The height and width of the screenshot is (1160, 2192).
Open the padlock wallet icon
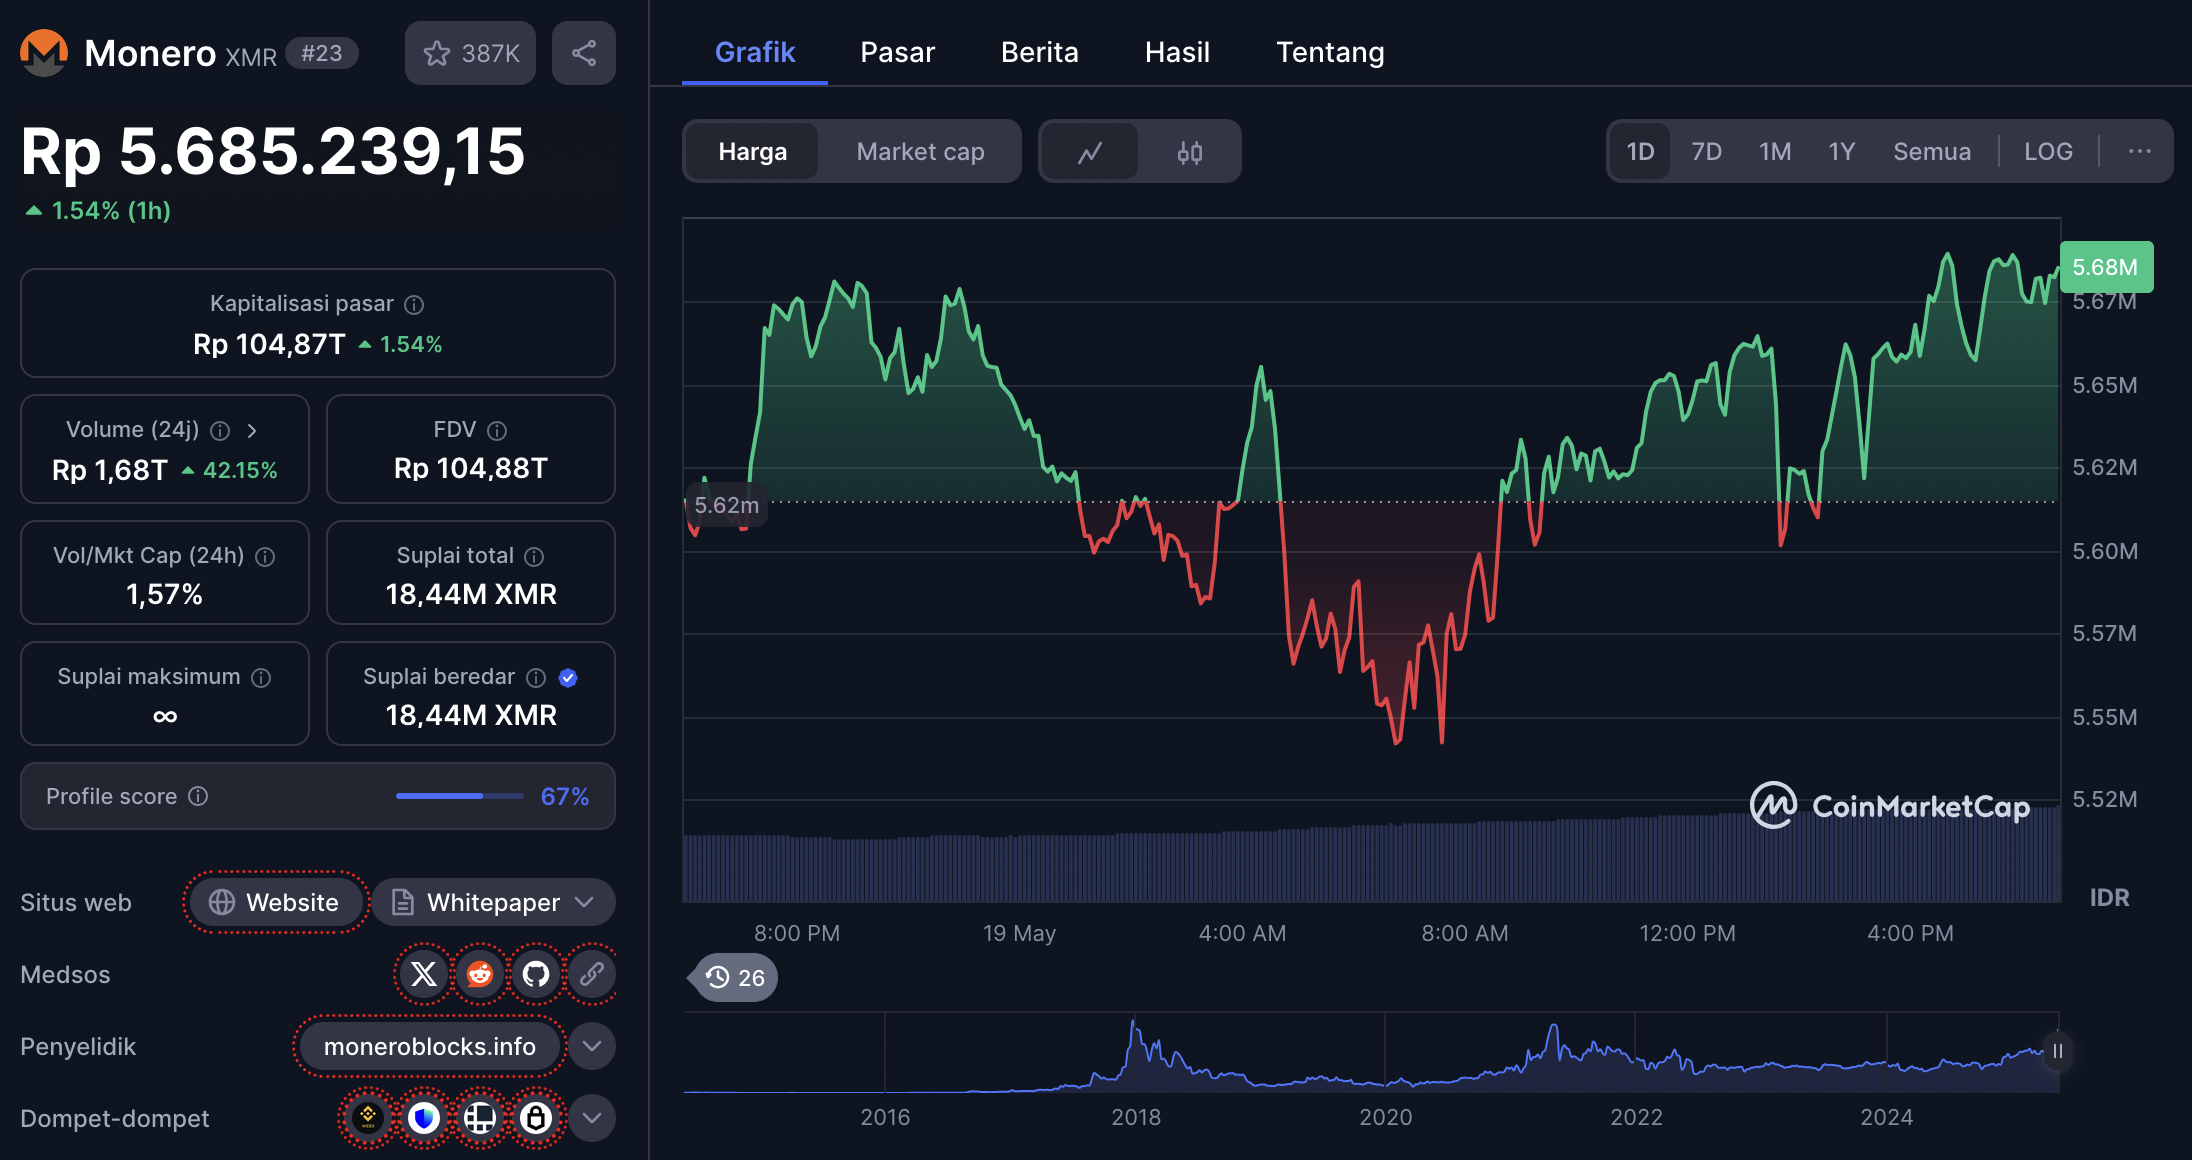(536, 1118)
